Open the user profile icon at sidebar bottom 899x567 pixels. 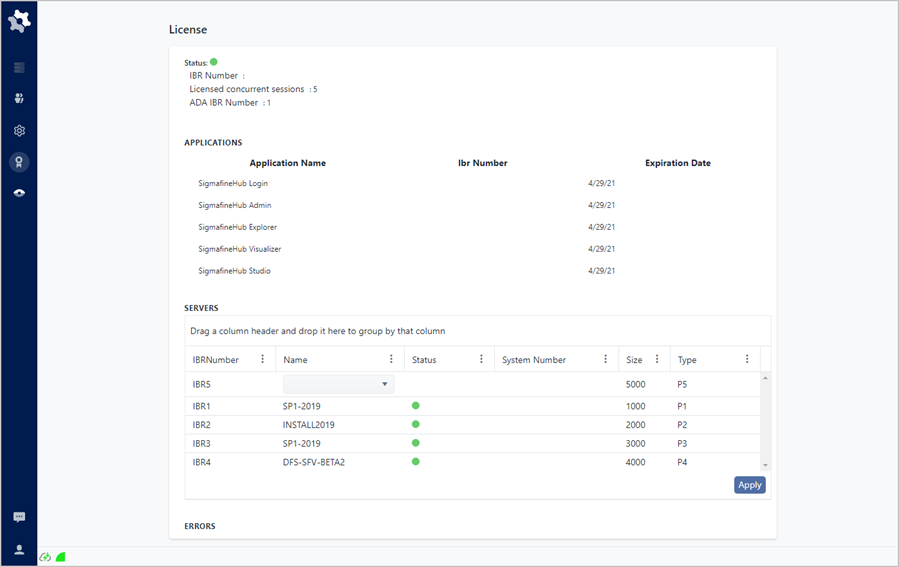click(x=19, y=549)
